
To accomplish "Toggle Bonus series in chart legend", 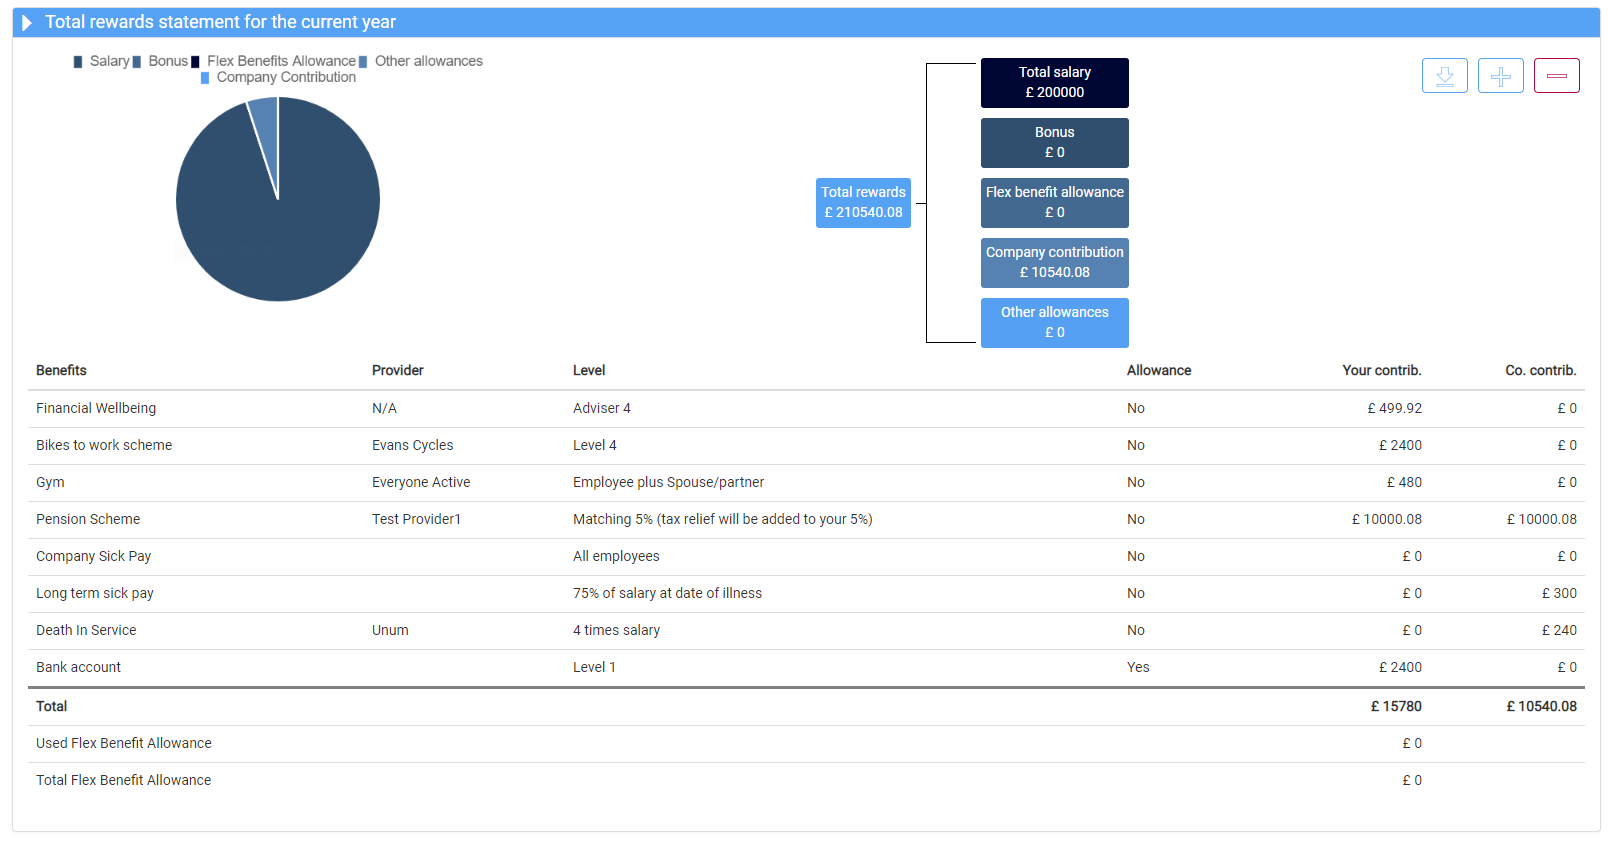I will tap(160, 61).
